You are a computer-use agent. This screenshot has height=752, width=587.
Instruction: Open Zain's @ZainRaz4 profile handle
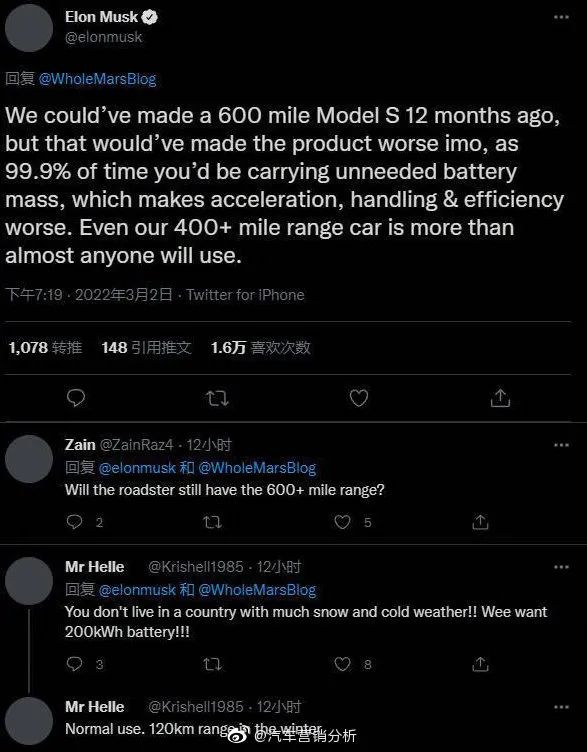tap(136, 445)
